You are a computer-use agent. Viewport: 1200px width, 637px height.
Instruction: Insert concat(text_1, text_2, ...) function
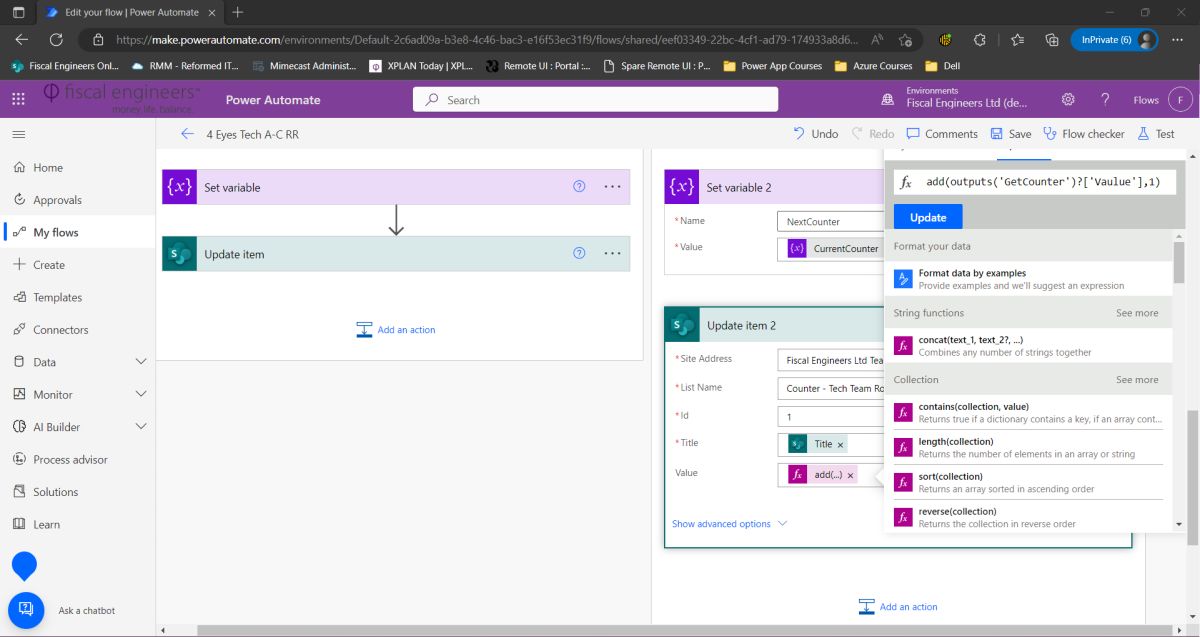coord(1029,346)
